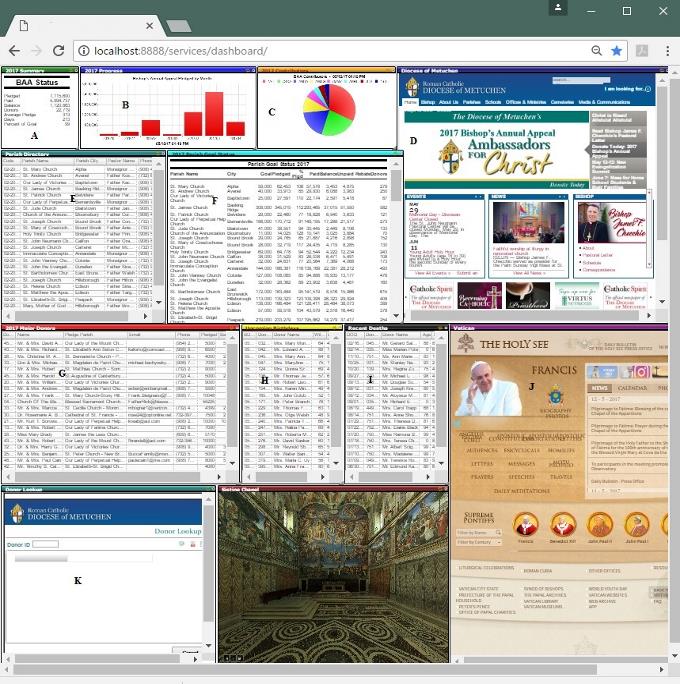
Task: Select the John Paul II pontiff medallion
Action: [600, 525]
